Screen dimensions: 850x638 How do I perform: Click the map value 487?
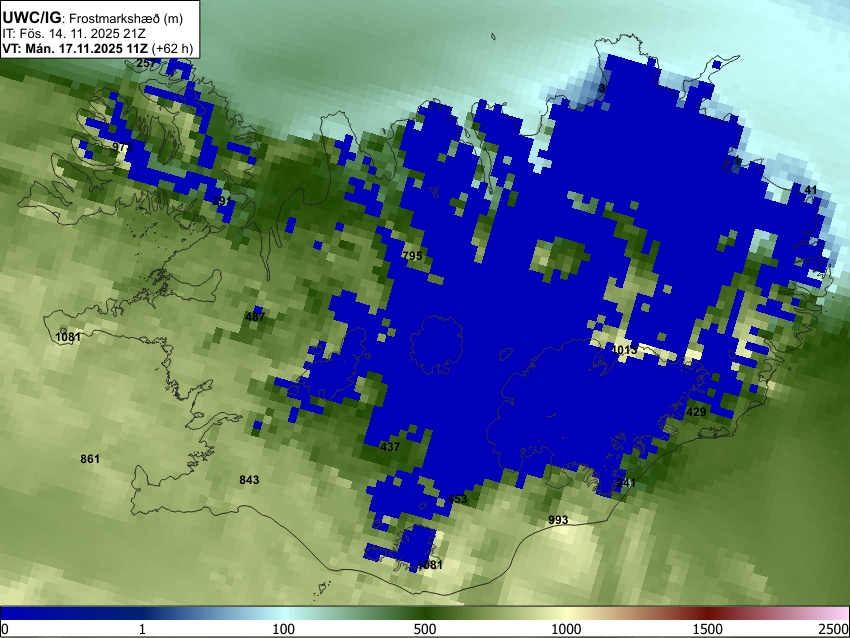tap(255, 317)
